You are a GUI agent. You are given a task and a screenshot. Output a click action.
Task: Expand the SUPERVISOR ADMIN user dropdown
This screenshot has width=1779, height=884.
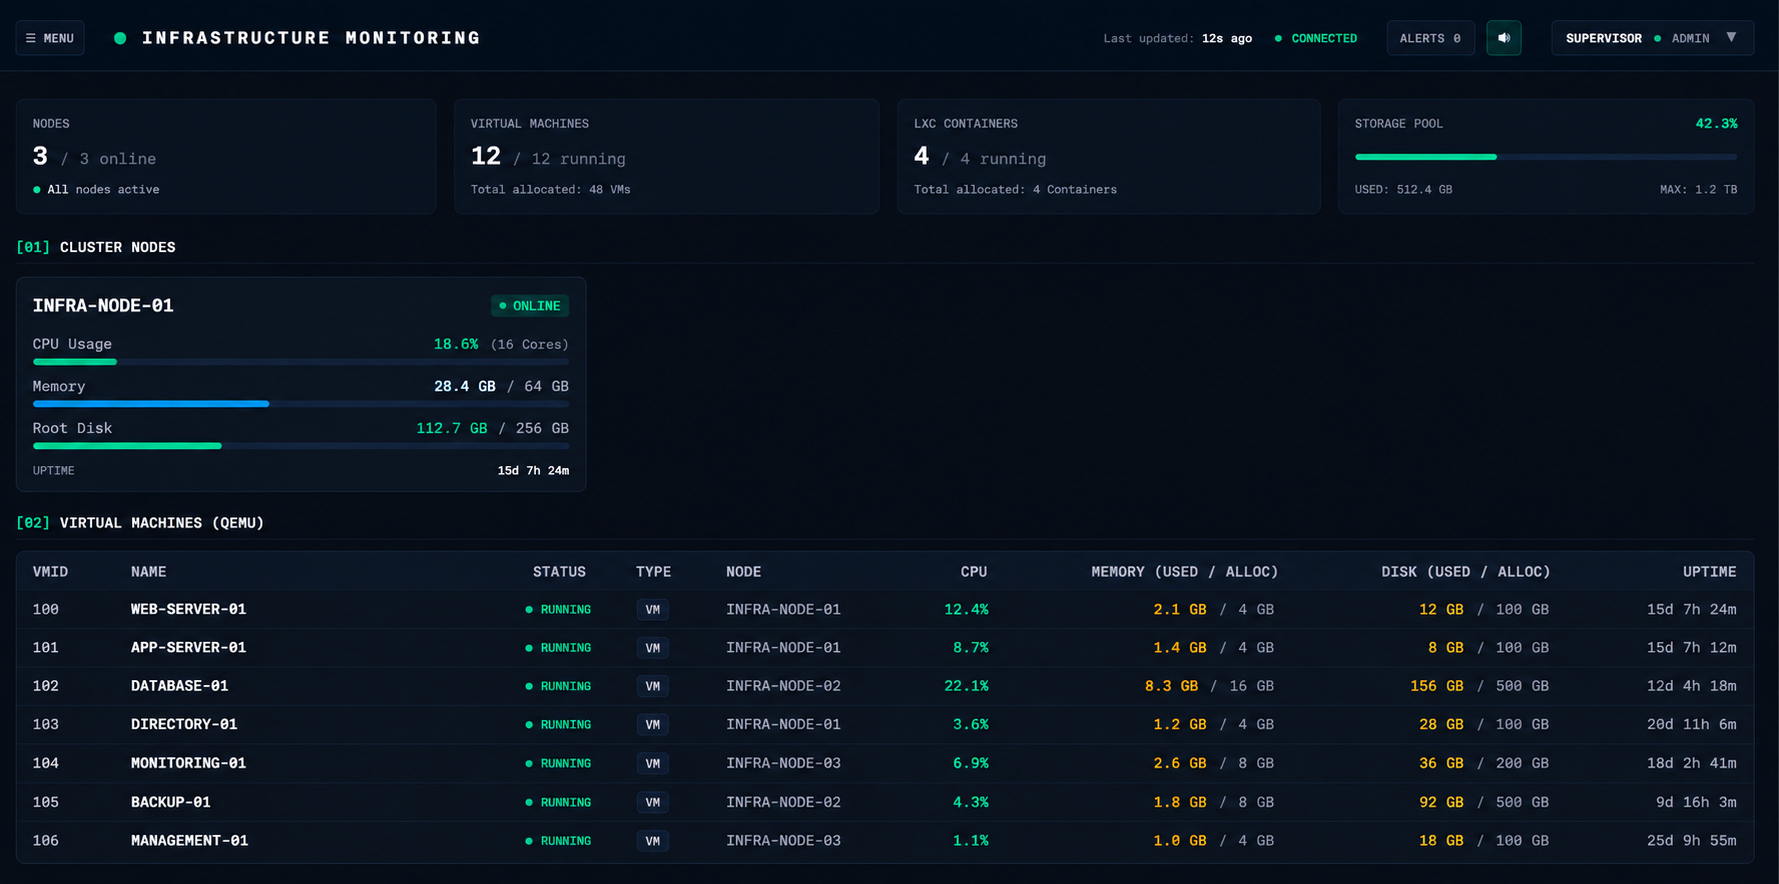pos(1652,38)
